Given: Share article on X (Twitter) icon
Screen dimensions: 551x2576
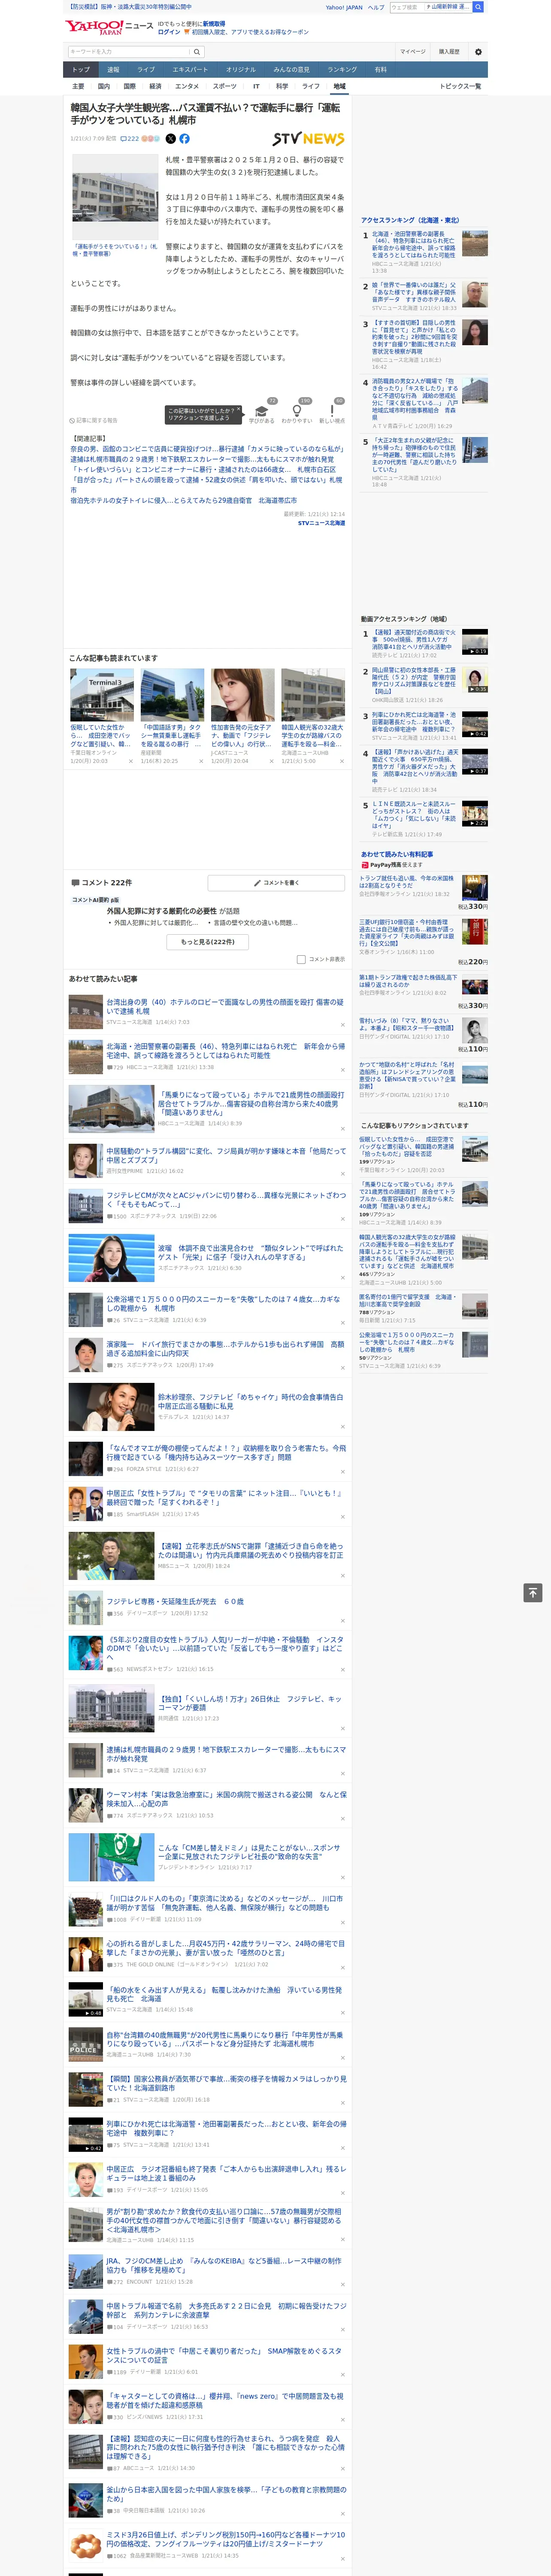Looking at the screenshot, I should click(170, 139).
